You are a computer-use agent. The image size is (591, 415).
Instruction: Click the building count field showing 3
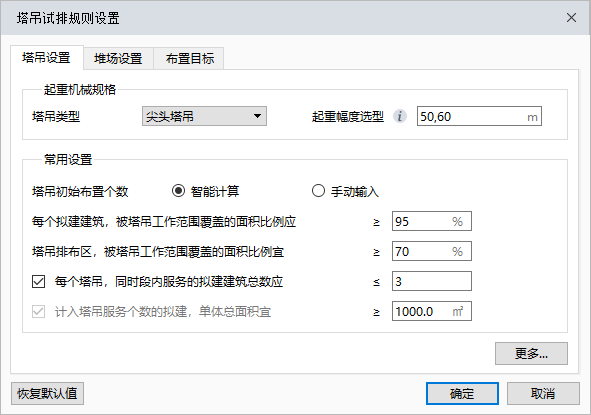pyautogui.click(x=432, y=281)
